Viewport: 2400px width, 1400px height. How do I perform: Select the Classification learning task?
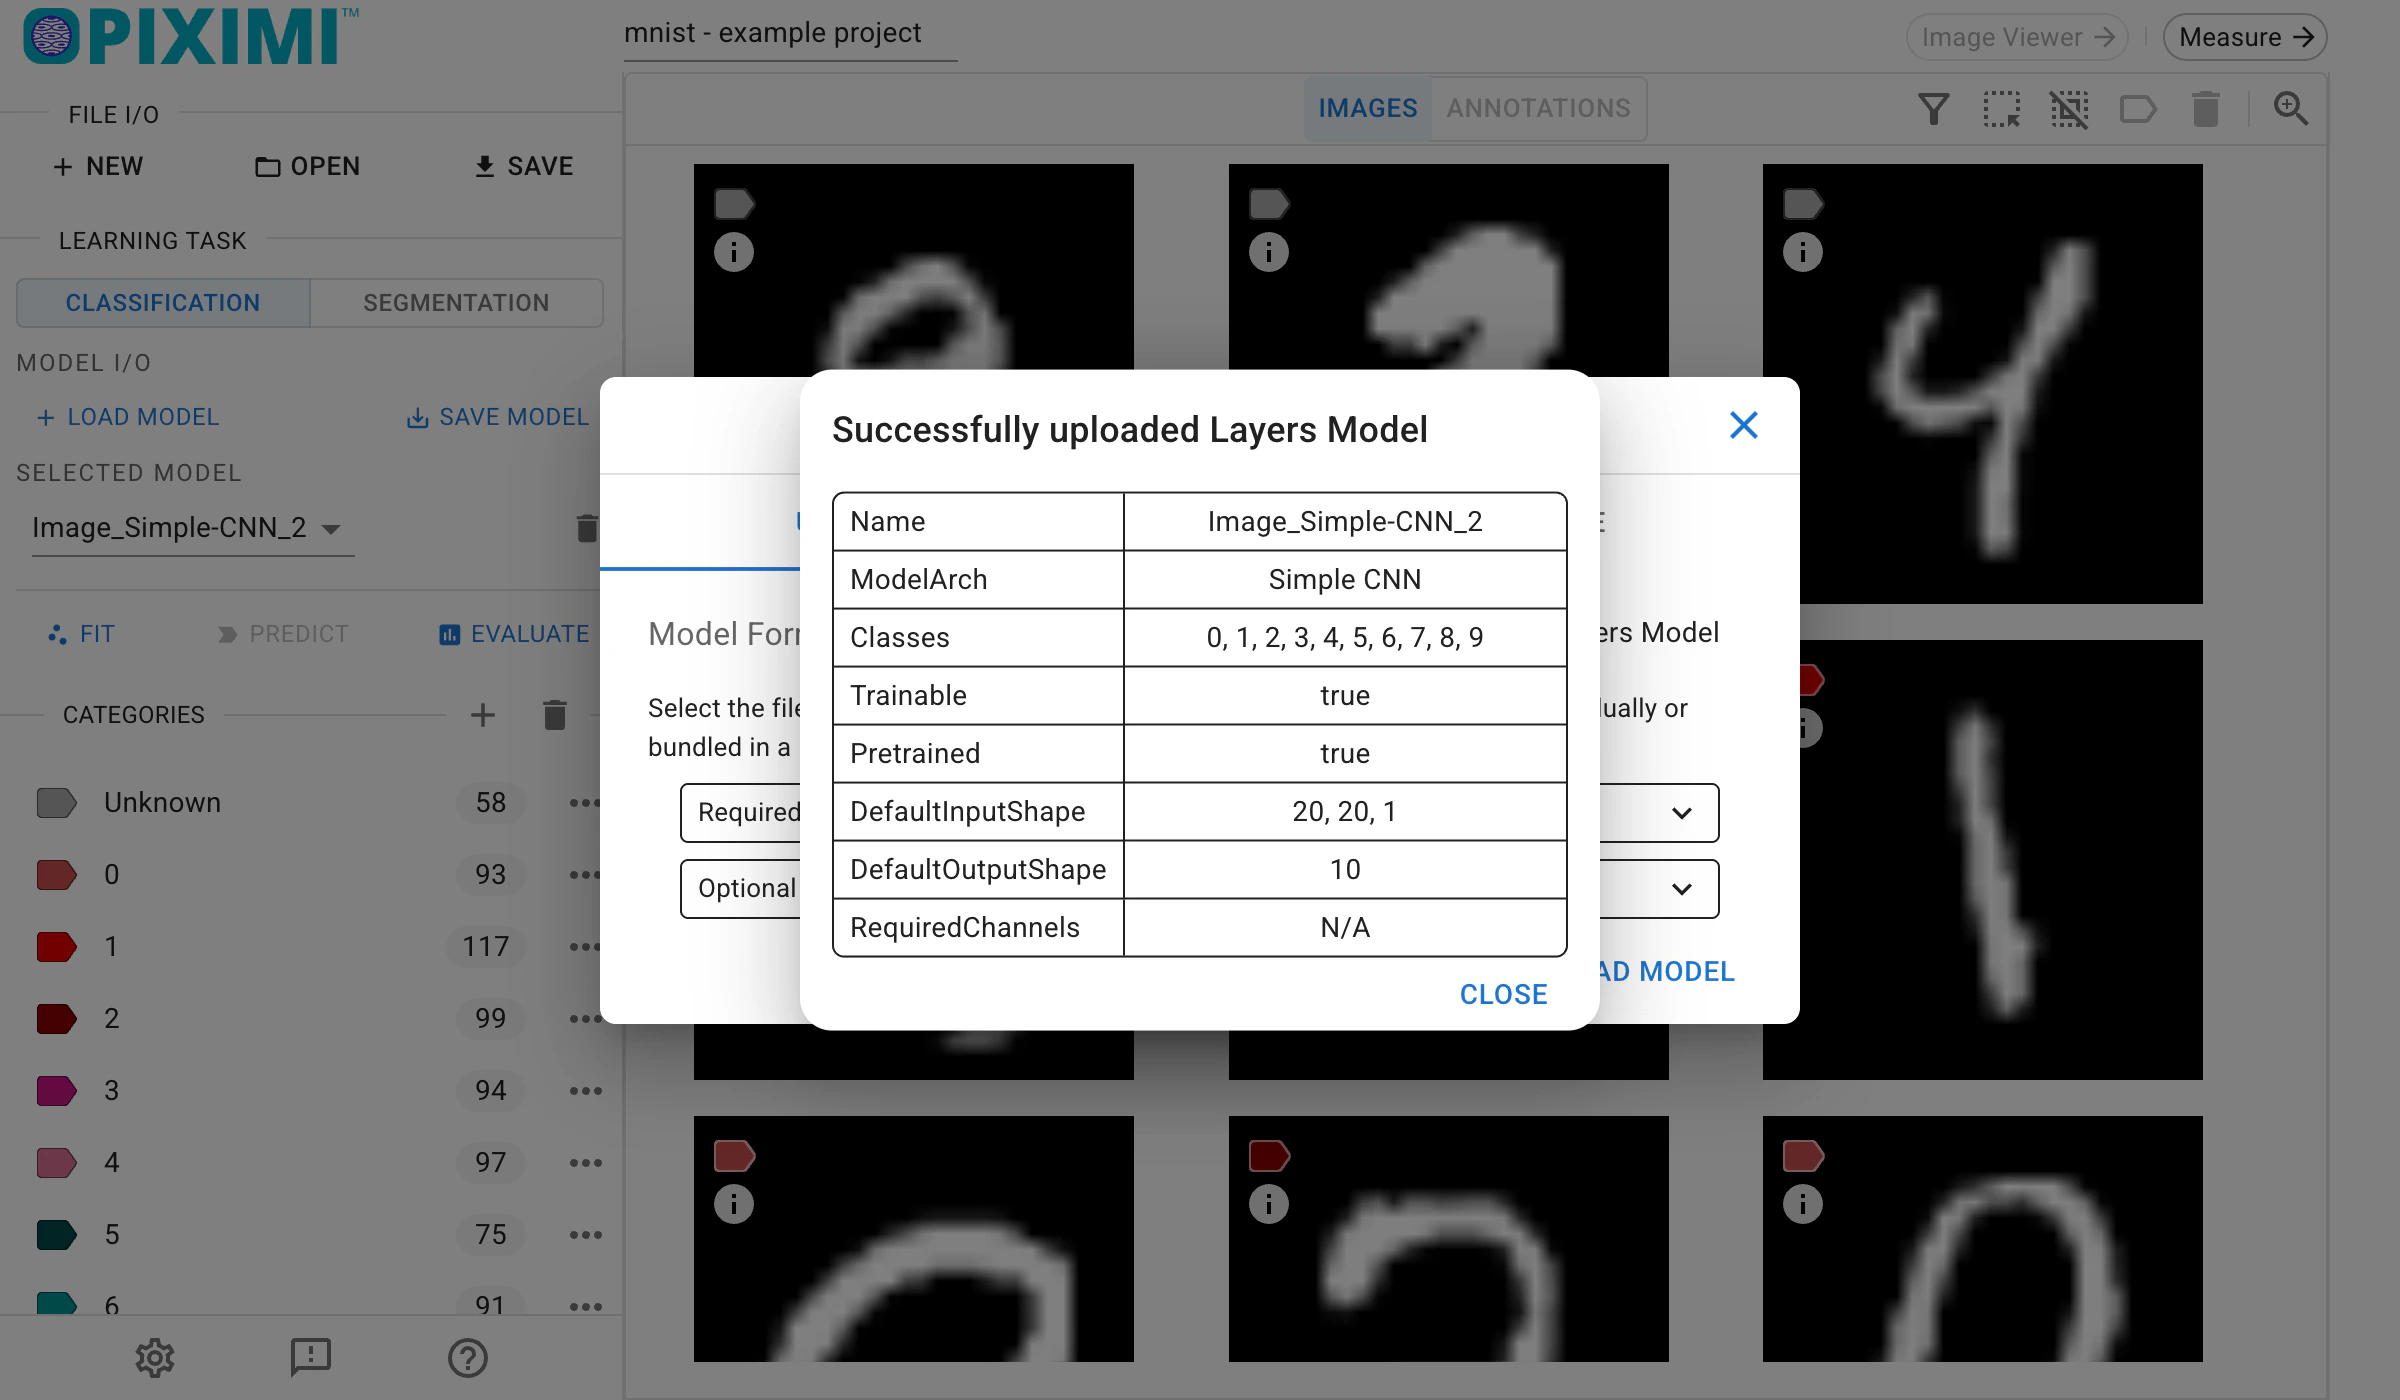click(163, 303)
